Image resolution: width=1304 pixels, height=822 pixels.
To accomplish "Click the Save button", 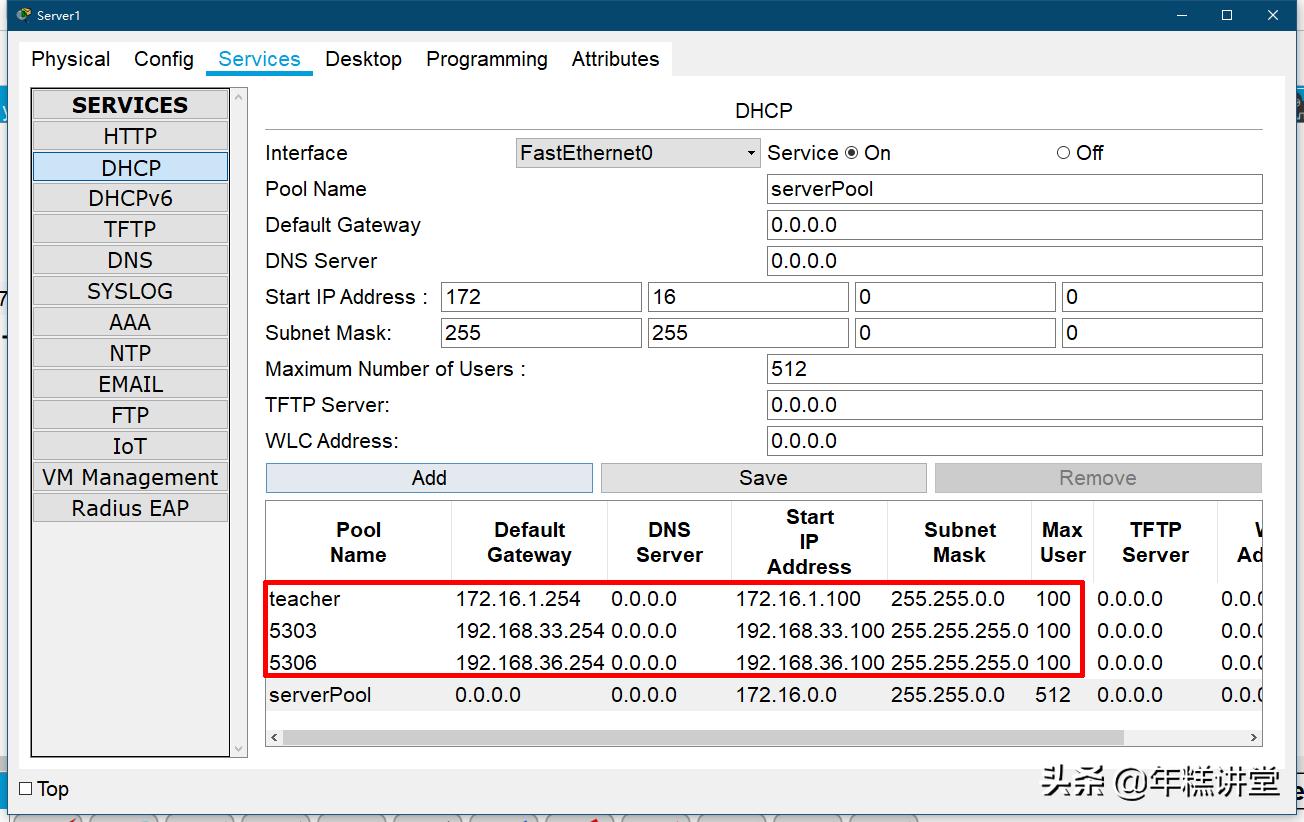I will (763, 478).
